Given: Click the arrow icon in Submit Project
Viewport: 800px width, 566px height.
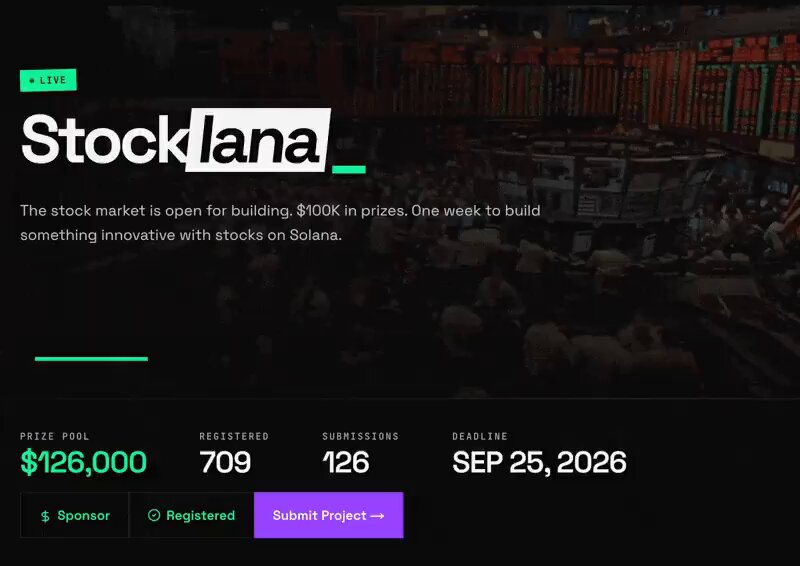Looking at the screenshot, I should pos(377,516).
